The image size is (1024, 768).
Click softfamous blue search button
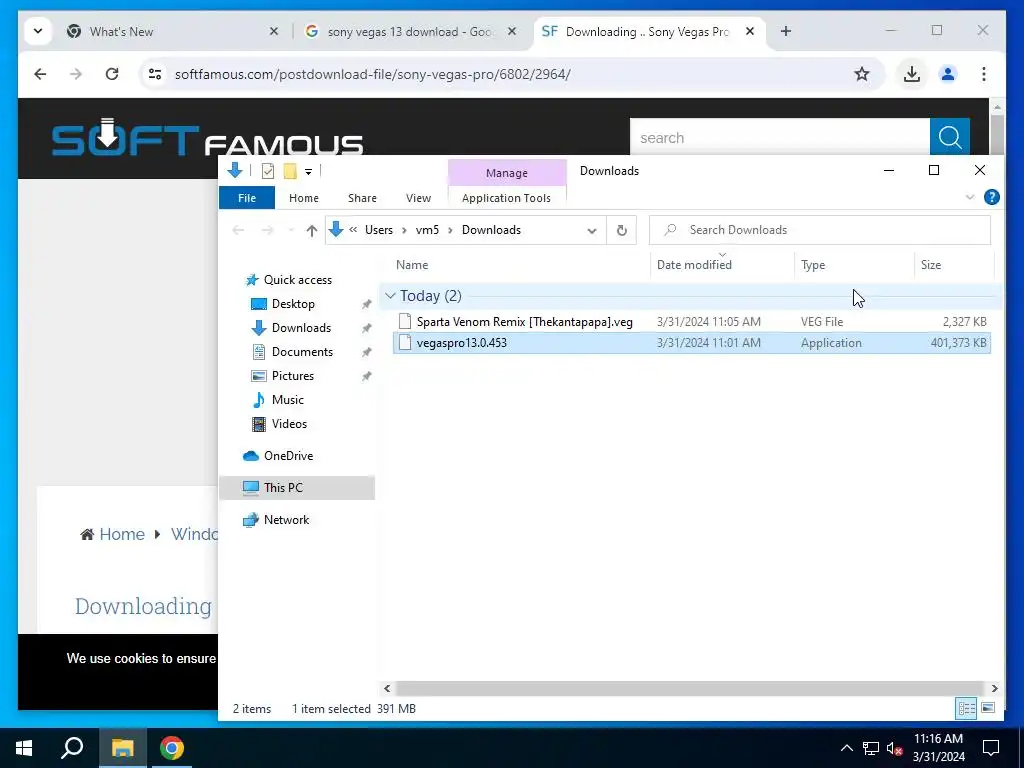(x=950, y=138)
